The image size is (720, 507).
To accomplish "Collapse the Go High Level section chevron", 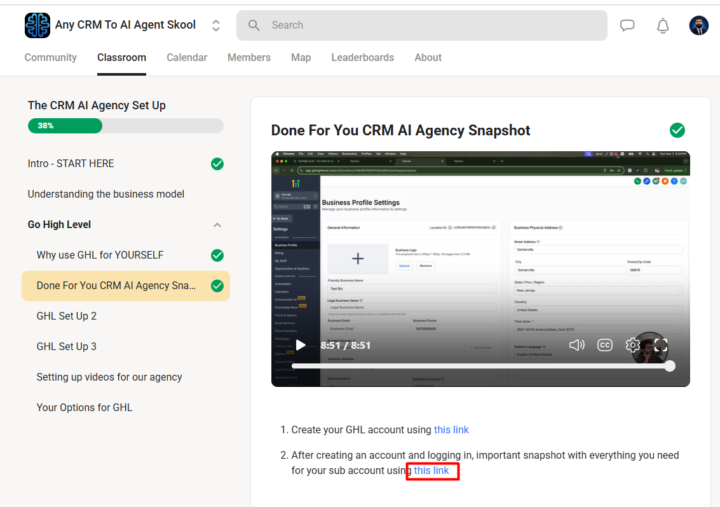I will (217, 225).
